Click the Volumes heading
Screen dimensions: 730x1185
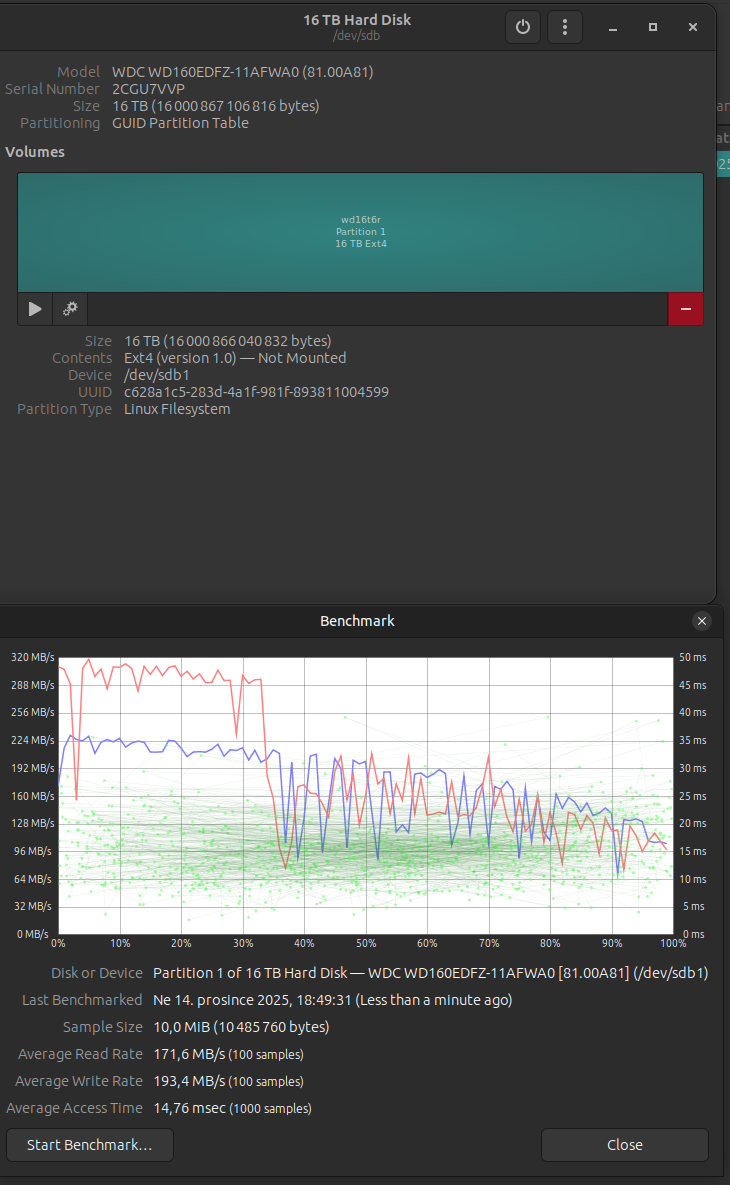(x=35, y=152)
